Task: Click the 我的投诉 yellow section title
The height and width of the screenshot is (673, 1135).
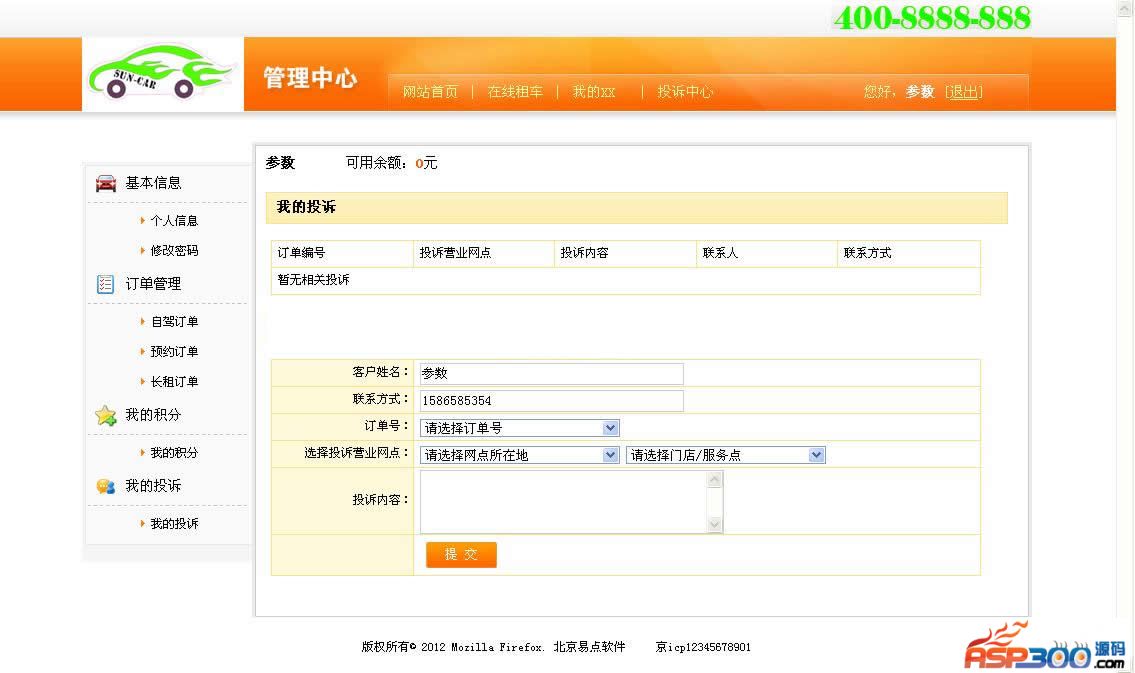Action: click(x=306, y=208)
